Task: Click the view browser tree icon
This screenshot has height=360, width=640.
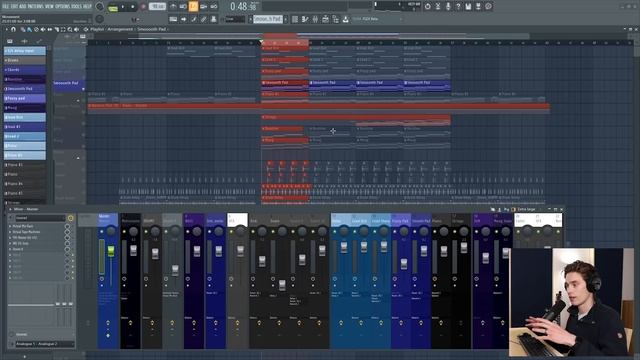Action: (x=336, y=19)
